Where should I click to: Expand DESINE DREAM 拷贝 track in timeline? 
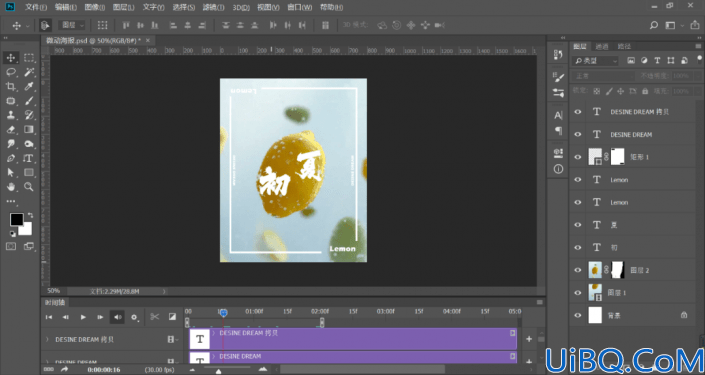click(x=47, y=339)
